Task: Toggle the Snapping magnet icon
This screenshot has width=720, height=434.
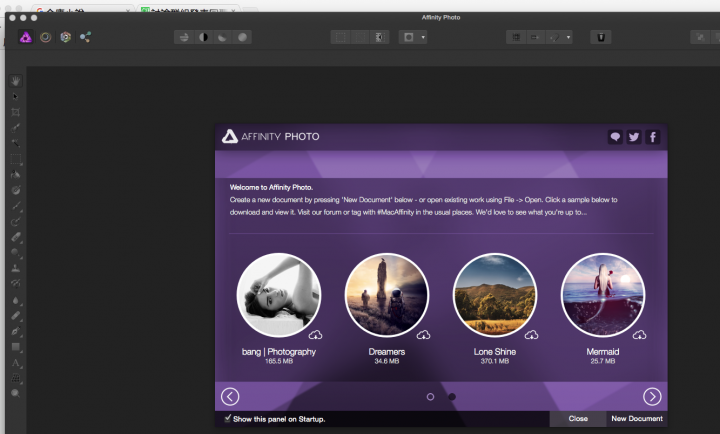Action: pyautogui.click(x=555, y=37)
